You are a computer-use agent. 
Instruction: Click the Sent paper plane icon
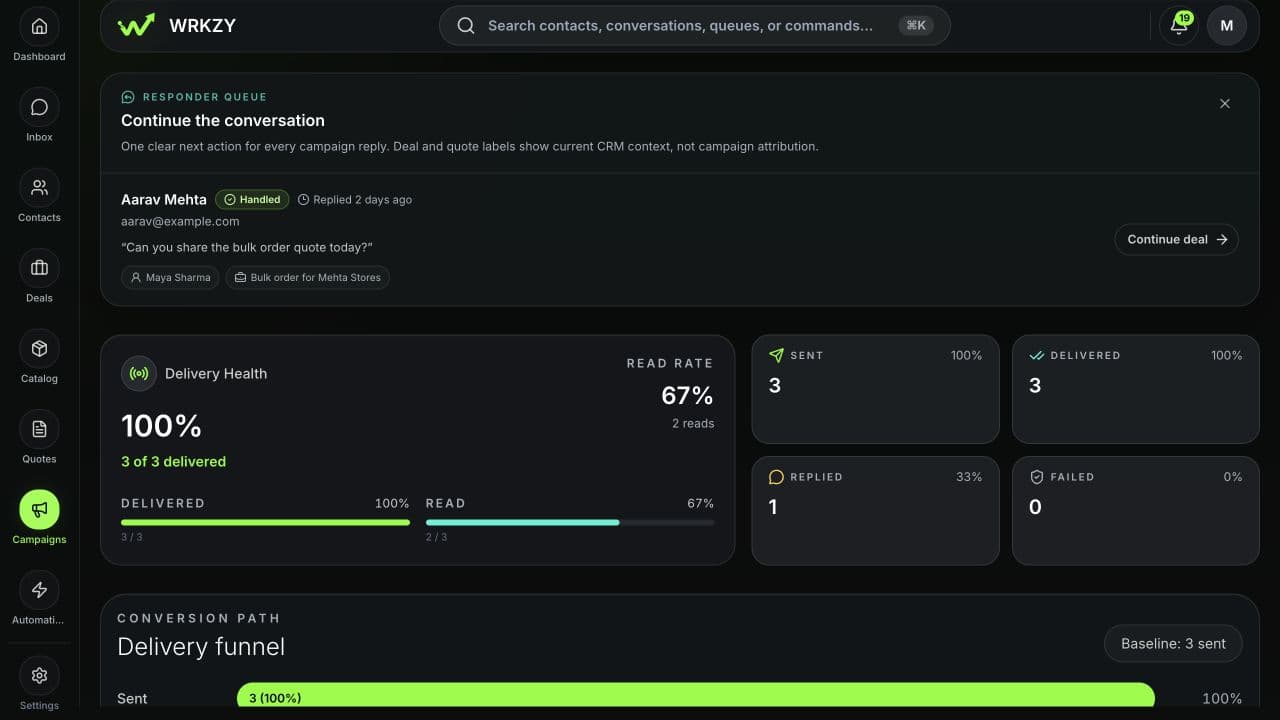click(776, 355)
